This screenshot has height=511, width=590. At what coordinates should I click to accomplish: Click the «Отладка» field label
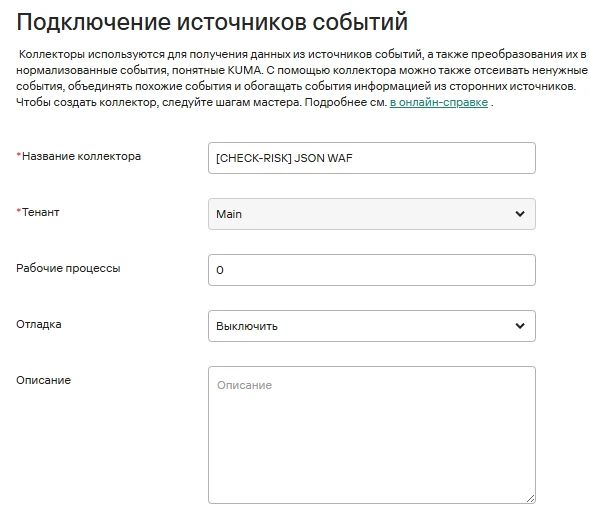click(x=39, y=324)
